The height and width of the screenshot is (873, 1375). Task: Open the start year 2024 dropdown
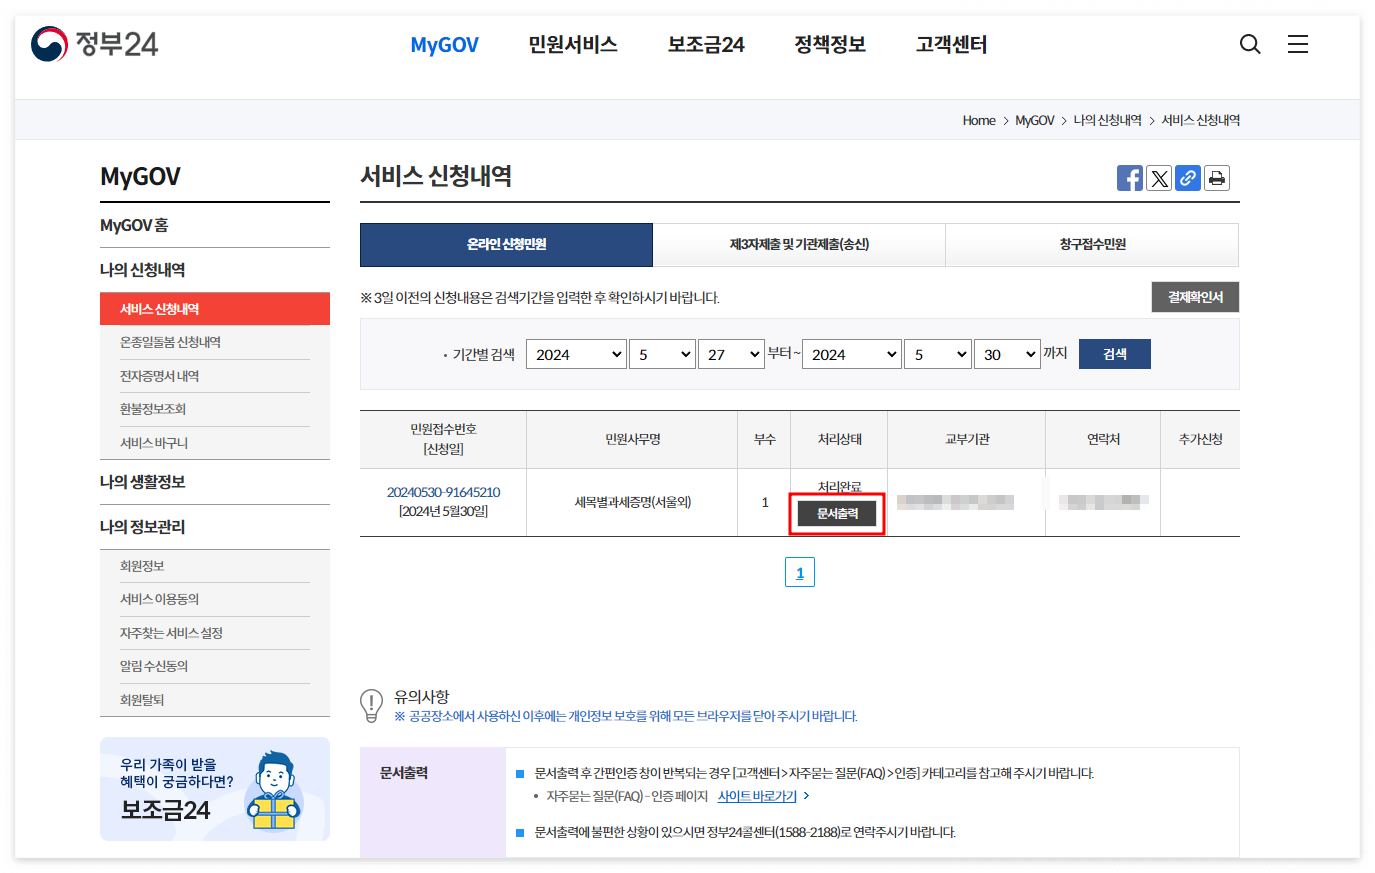(x=576, y=353)
